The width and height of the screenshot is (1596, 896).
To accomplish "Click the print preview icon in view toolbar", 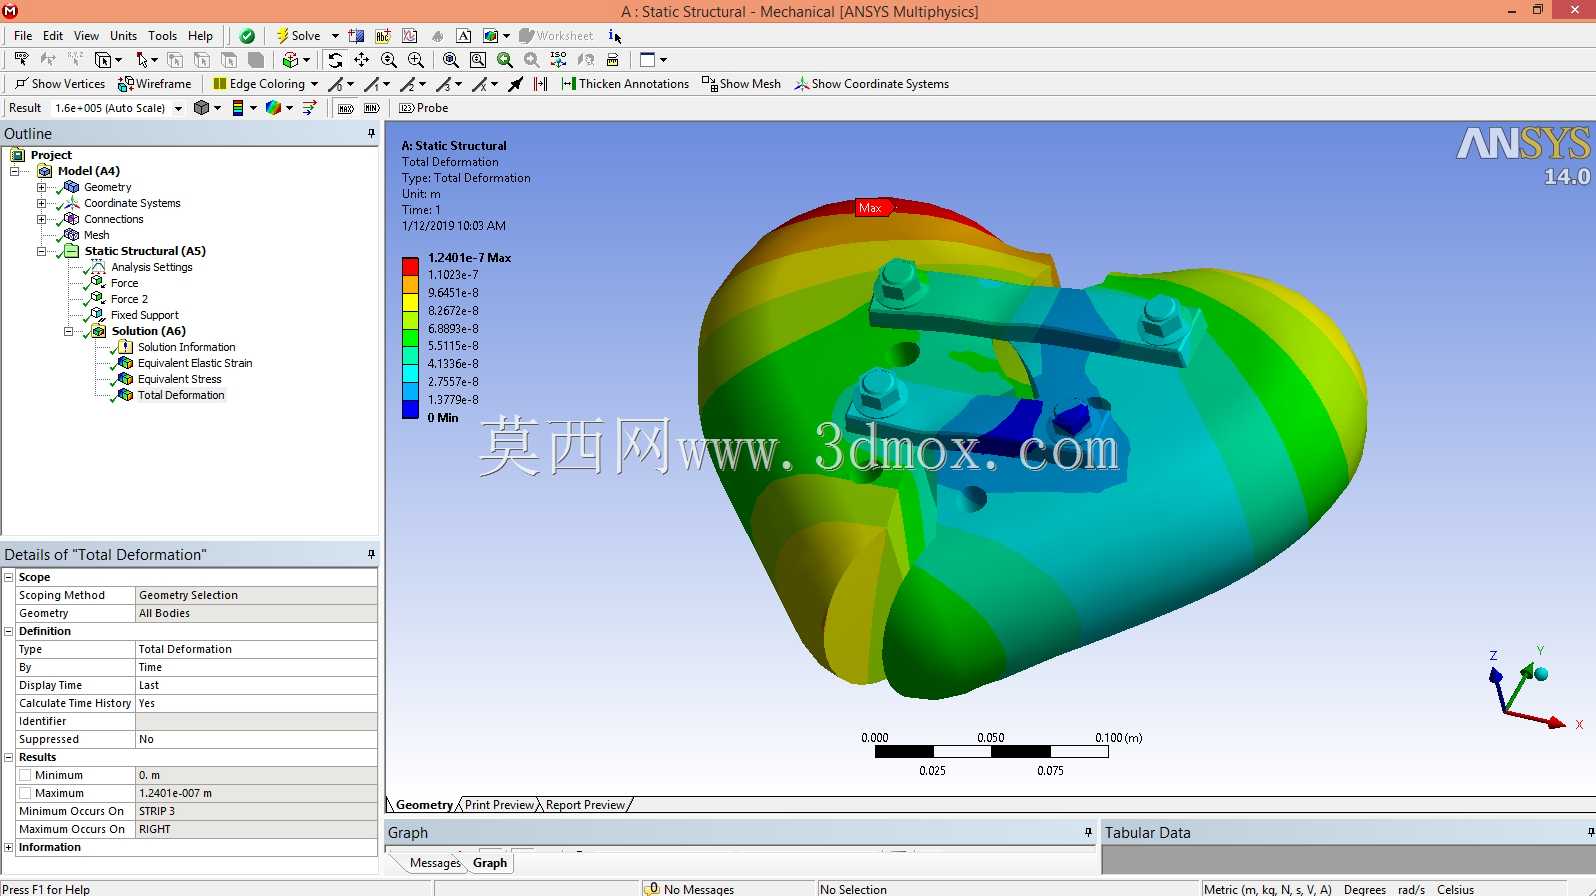I will coord(613,60).
